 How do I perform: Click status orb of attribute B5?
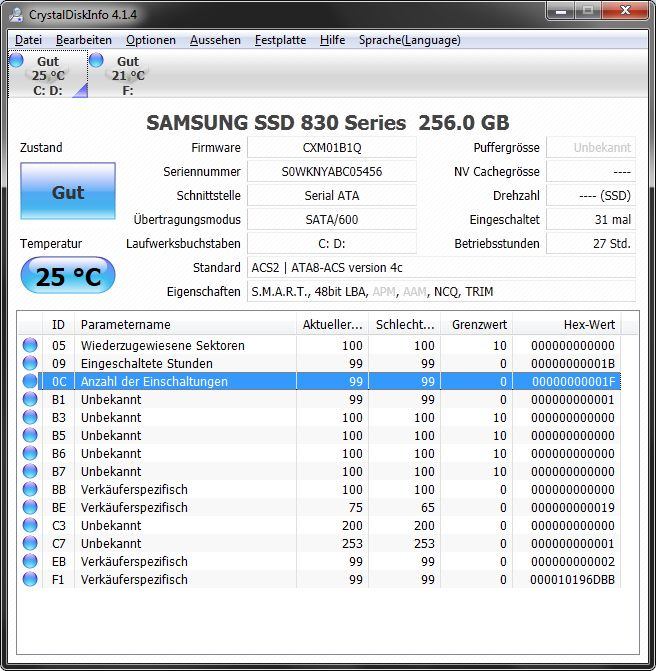coord(30,435)
